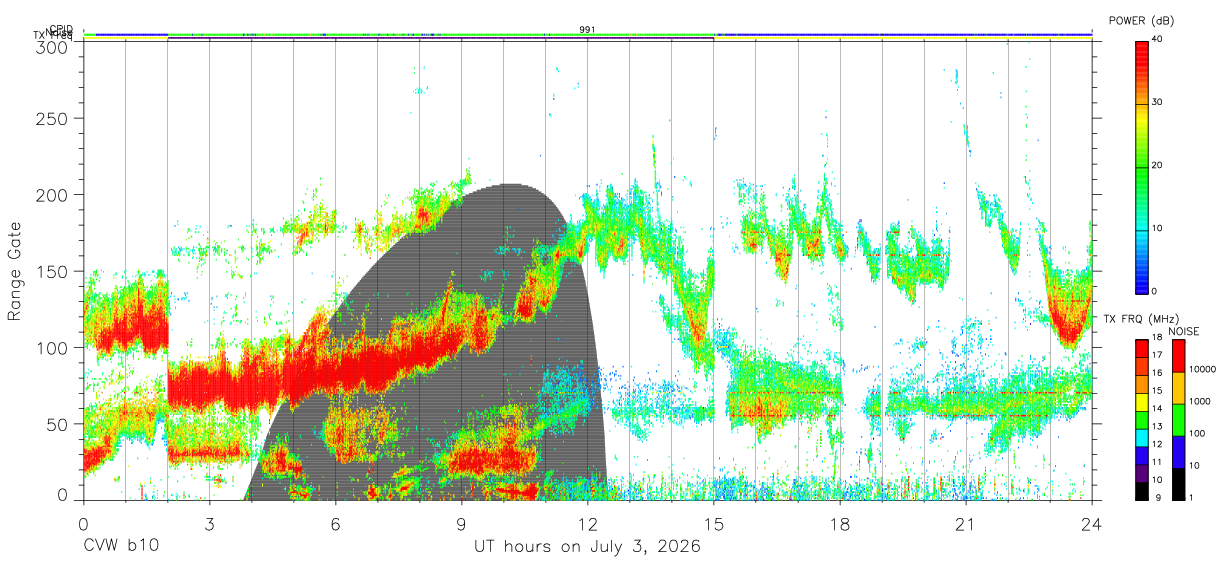
Task: Click the 24 tick on UT hours axis
Action: tap(1092, 523)
